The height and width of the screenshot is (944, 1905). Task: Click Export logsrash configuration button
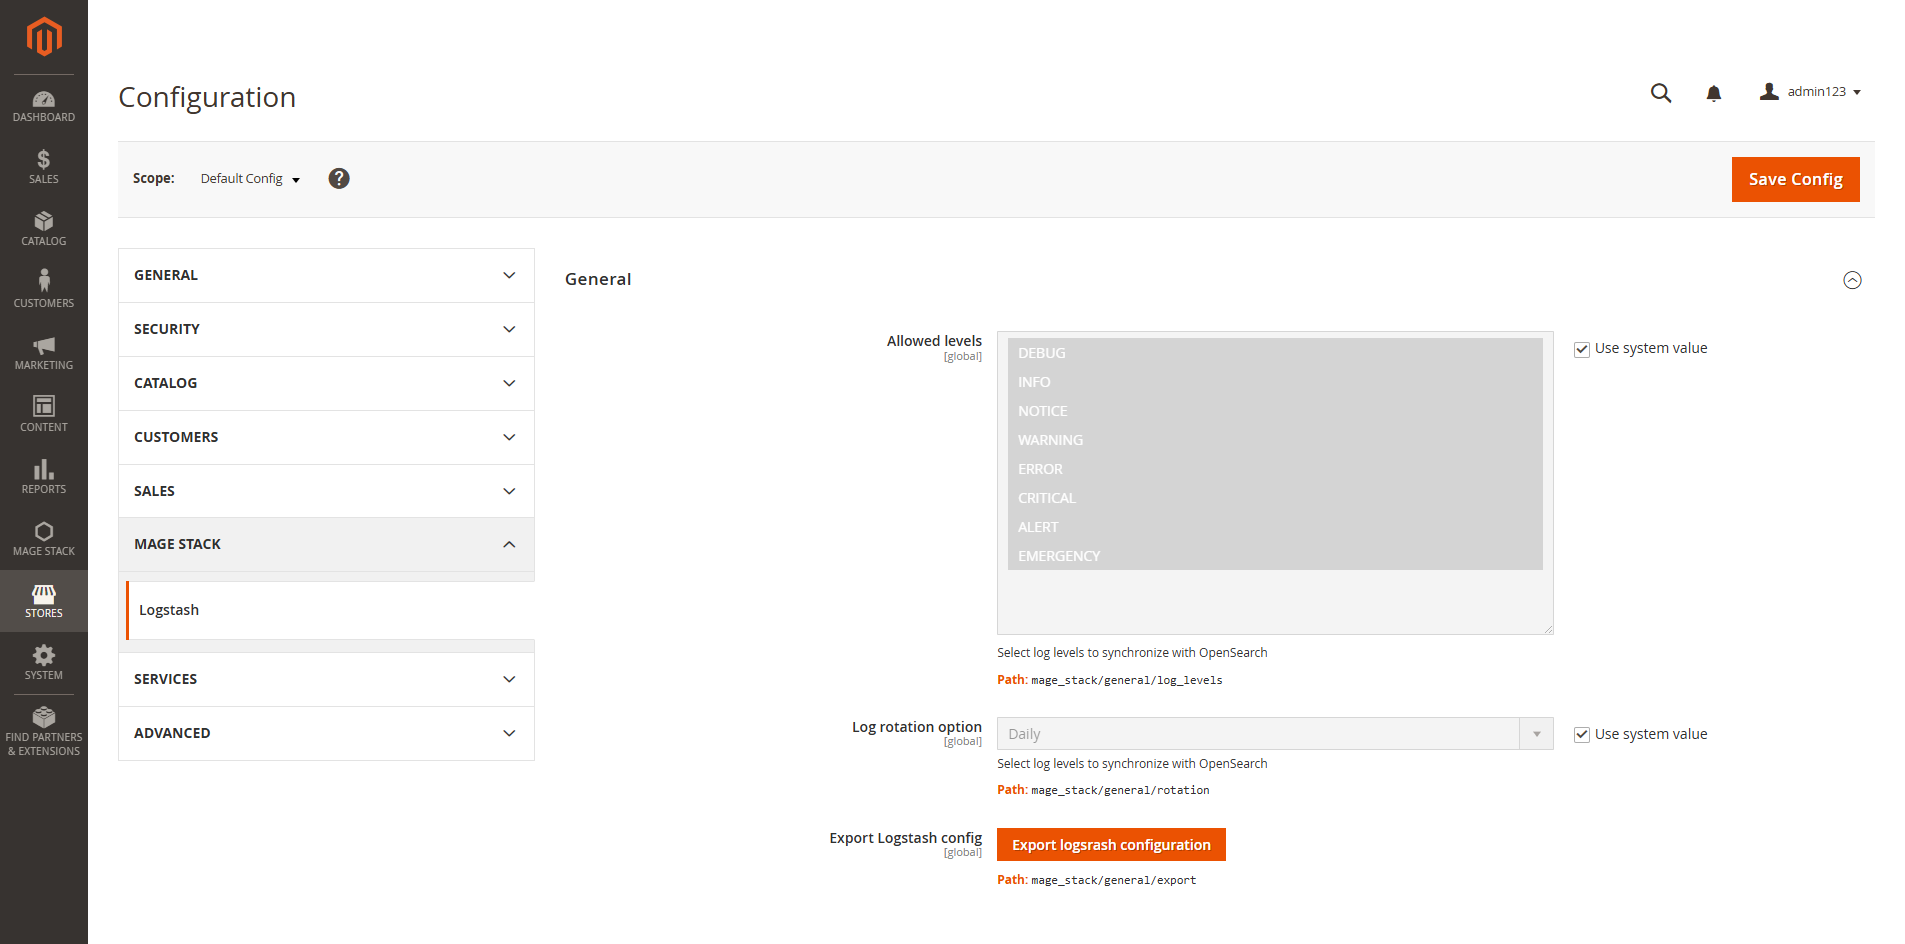point(1111,845)
